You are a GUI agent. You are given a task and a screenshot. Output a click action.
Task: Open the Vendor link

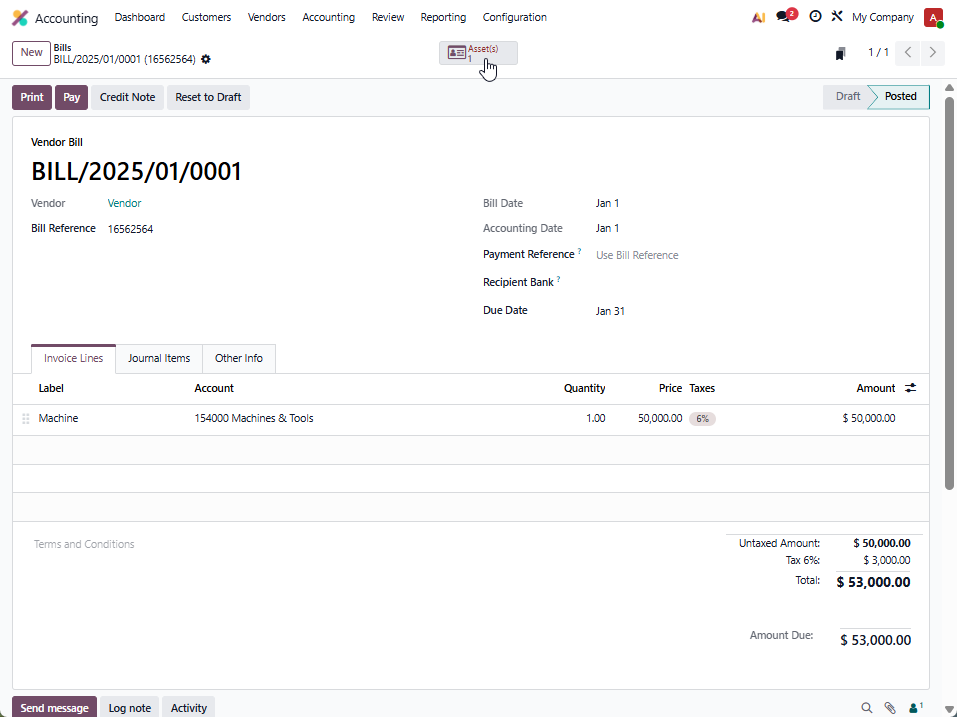pos(124,203)
